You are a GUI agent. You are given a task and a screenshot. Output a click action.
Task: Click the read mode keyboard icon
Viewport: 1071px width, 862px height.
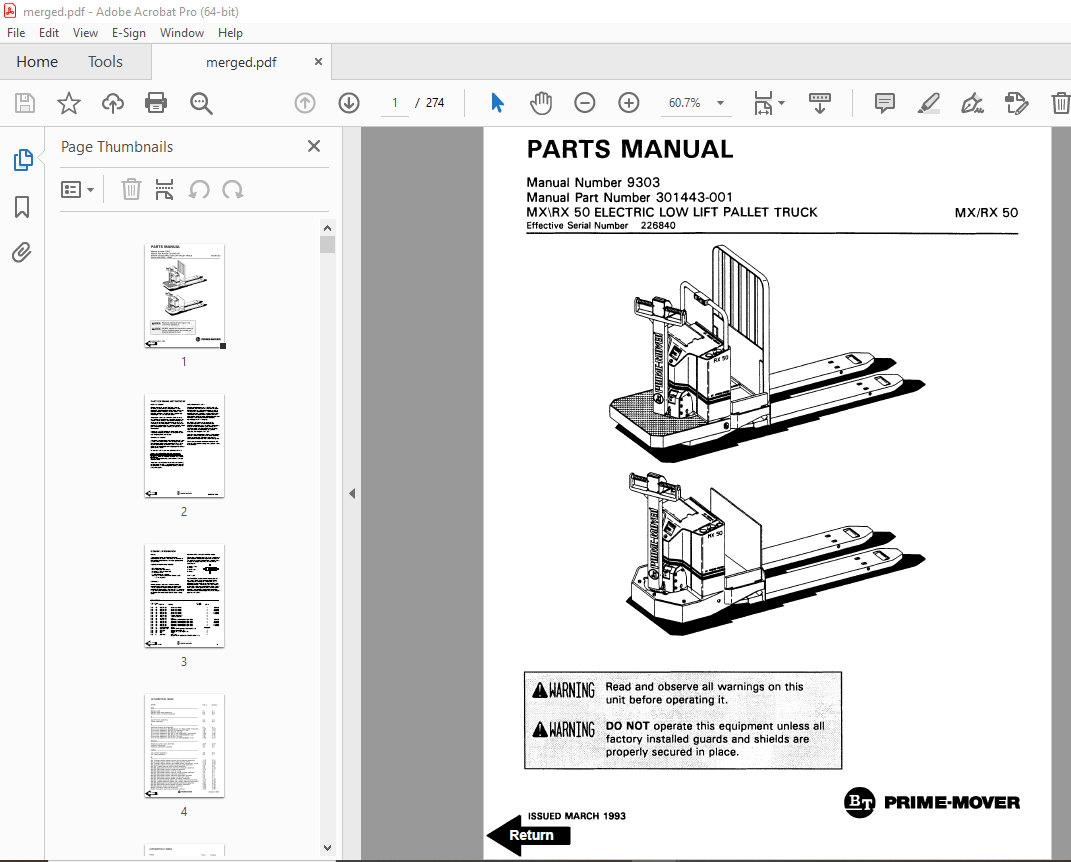point(820,103)
